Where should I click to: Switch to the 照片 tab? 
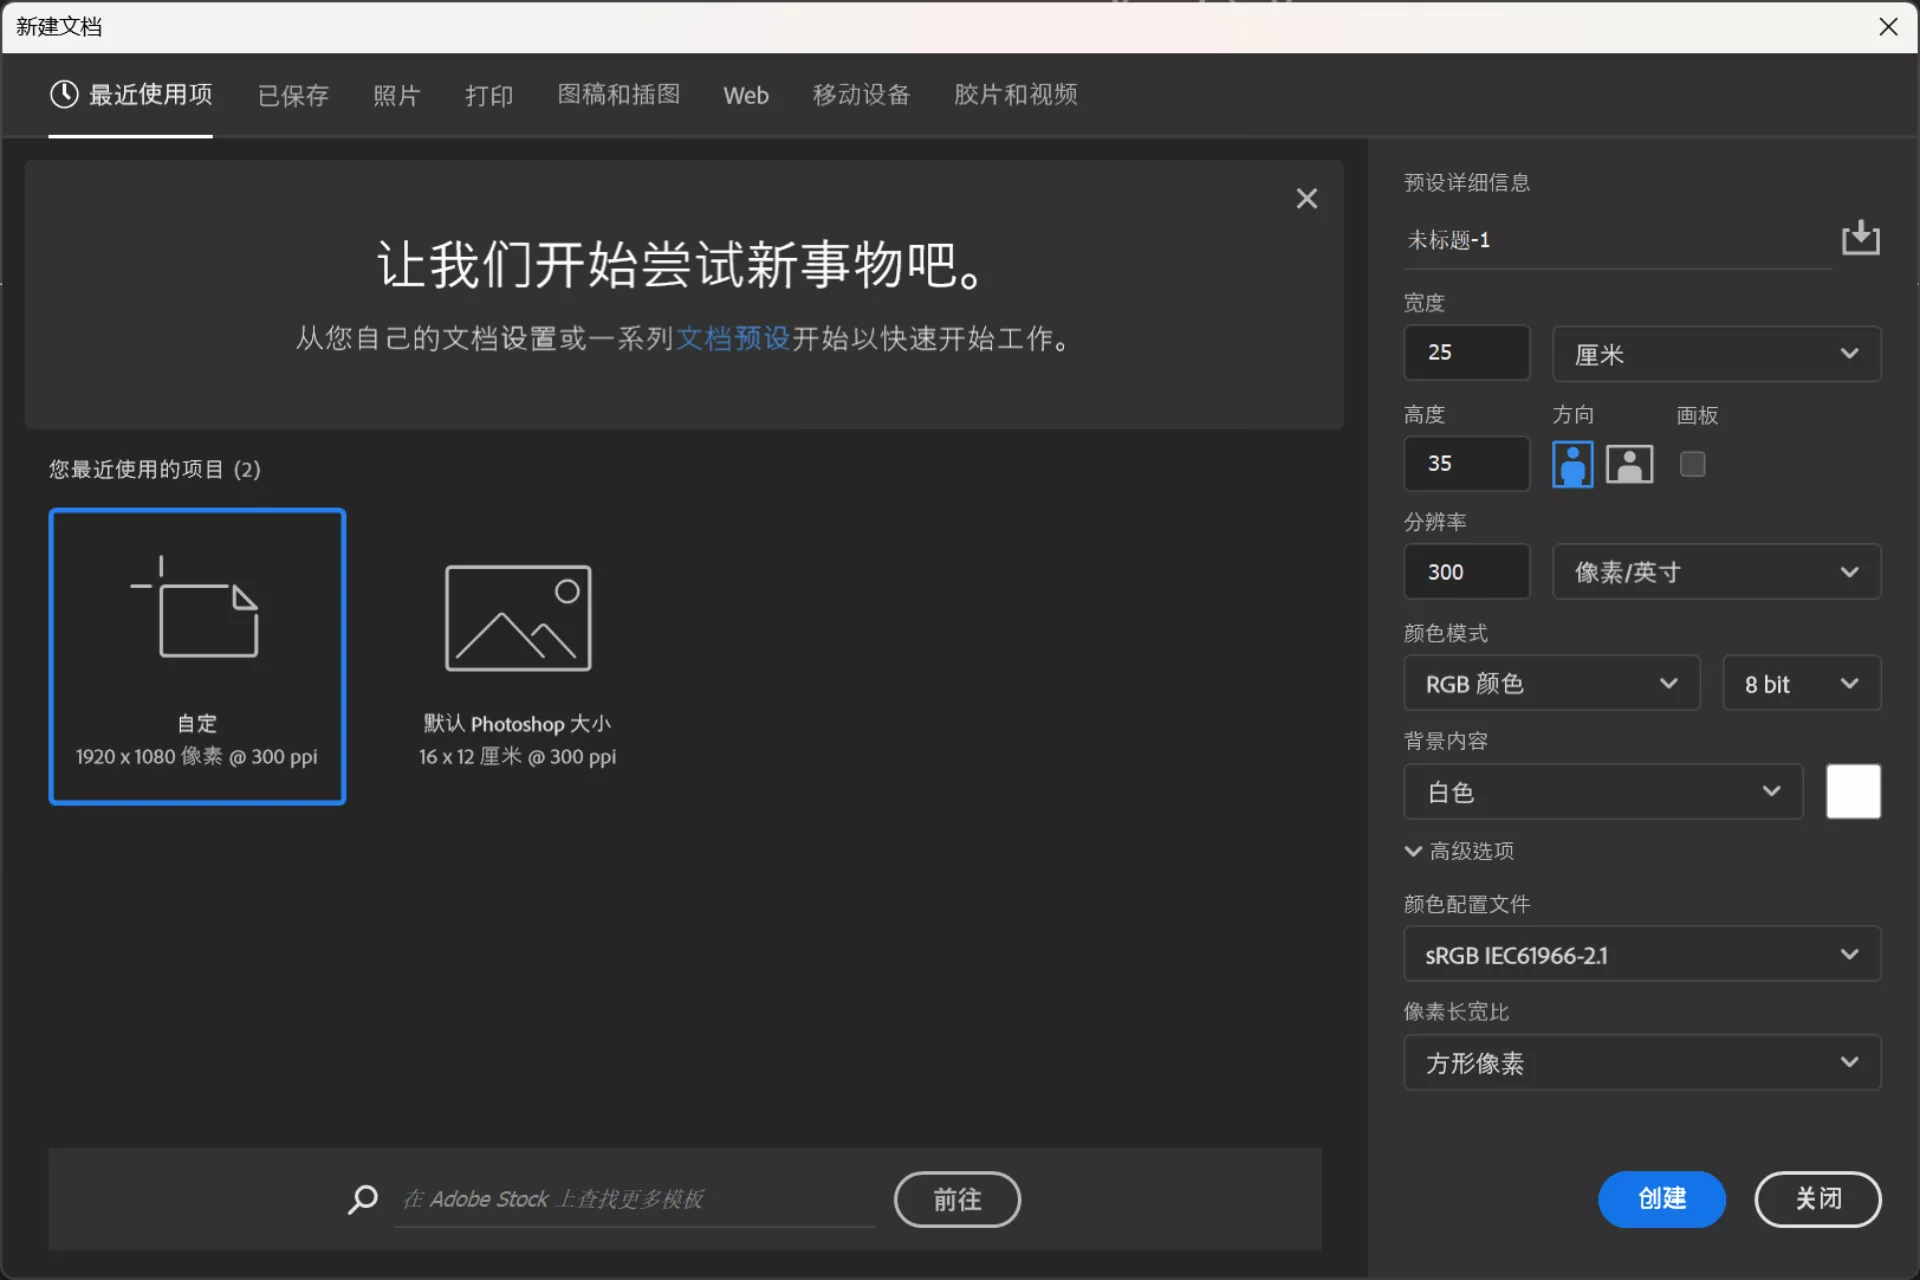coord(396,95)
